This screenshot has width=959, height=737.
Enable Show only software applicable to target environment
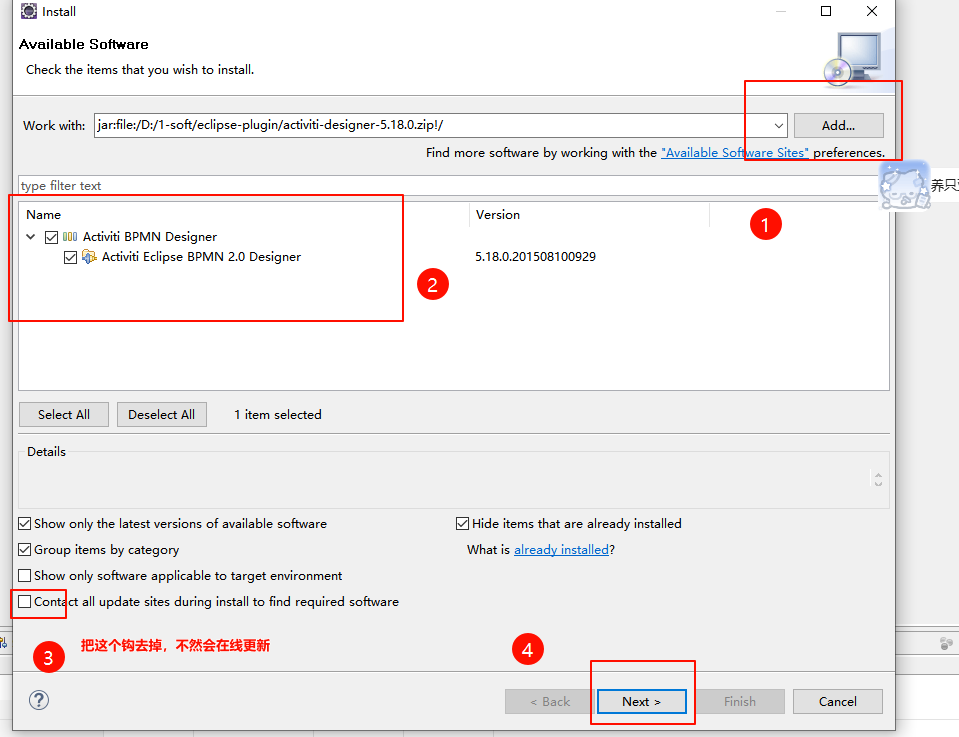pos(24,576)
